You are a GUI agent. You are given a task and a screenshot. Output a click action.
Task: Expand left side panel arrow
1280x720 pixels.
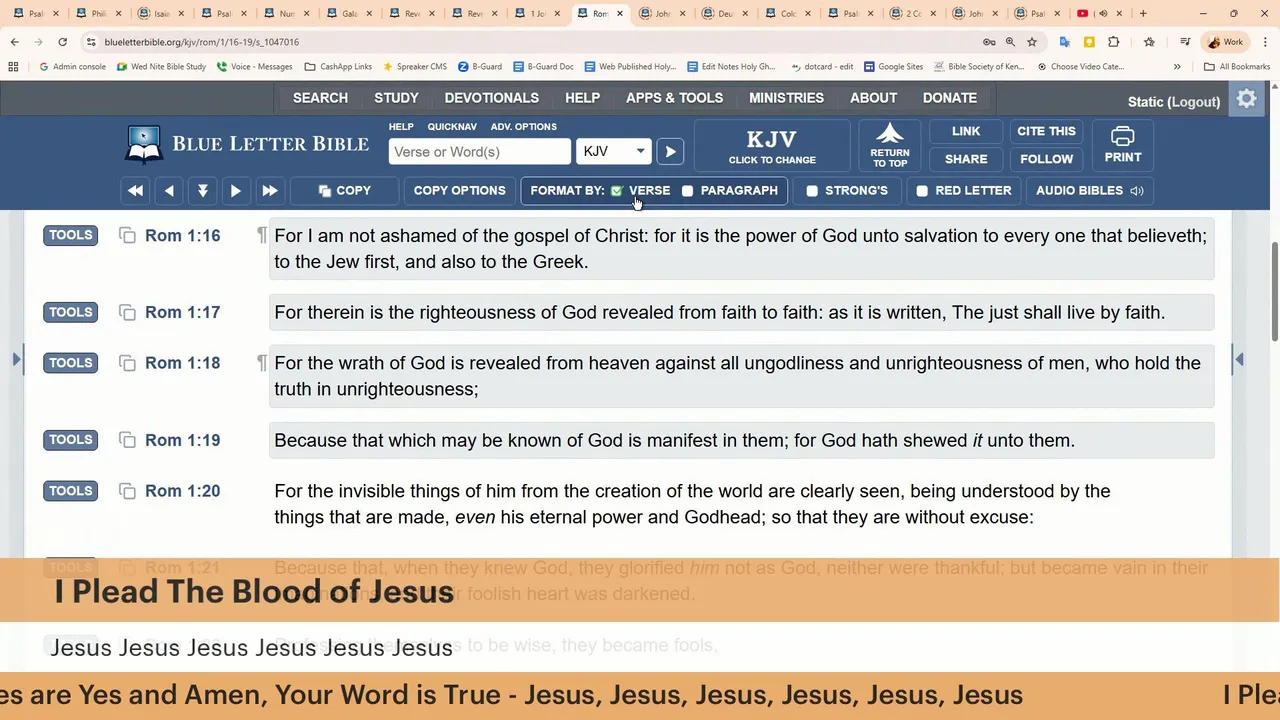[x=17, y=359]
